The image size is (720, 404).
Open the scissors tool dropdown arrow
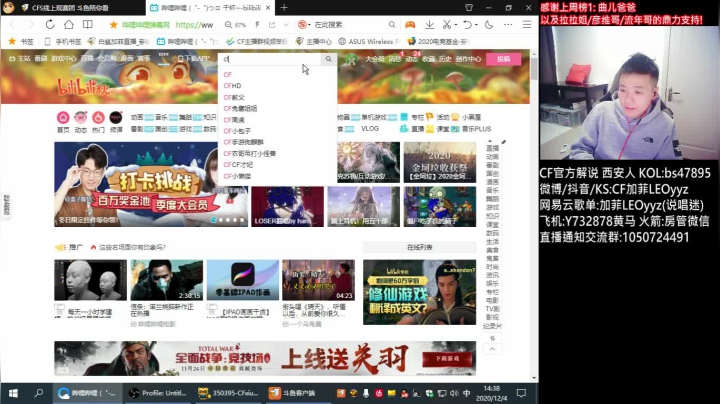coord(455,25)
